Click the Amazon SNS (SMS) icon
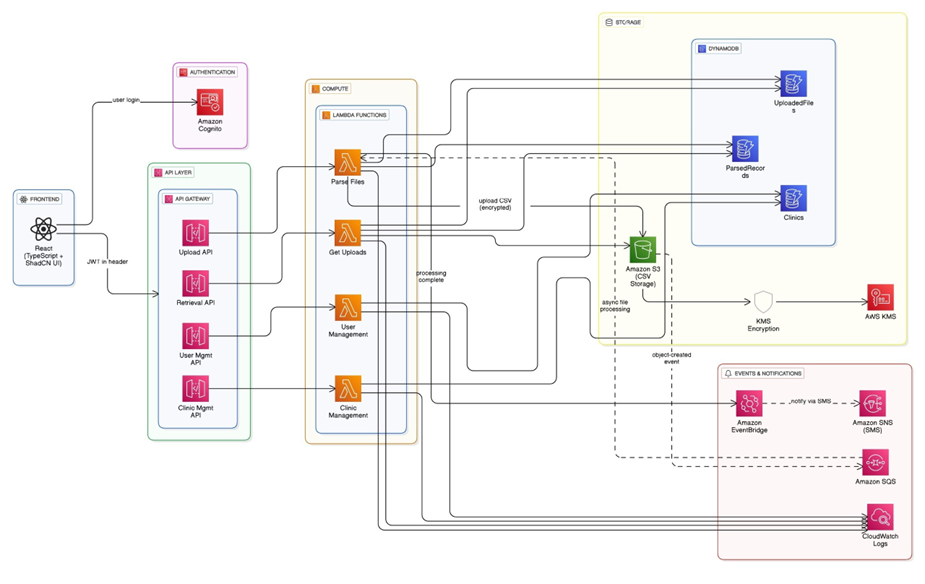Image resolution: width=925 pixels, height=584 pixels. (872, 404)
